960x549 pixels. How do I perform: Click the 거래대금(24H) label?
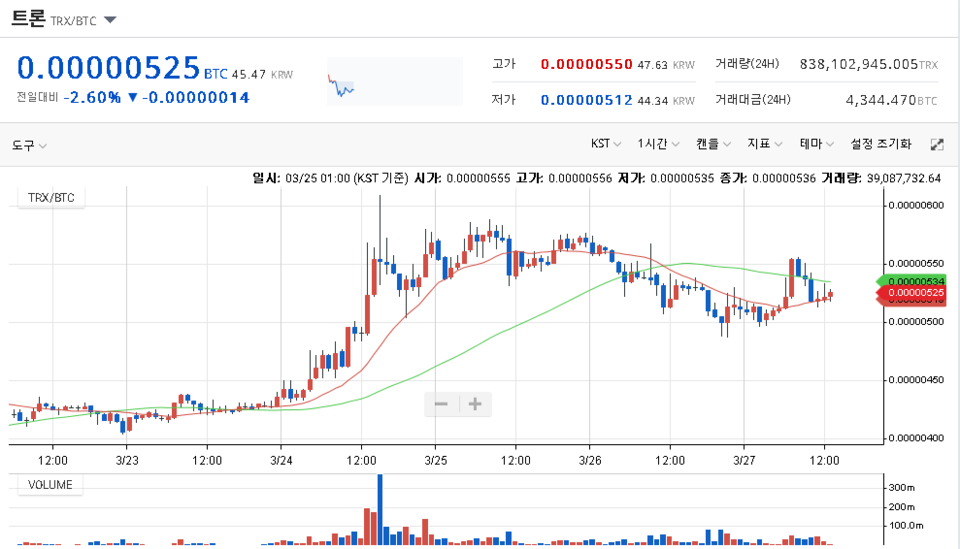tap(752, 100)
